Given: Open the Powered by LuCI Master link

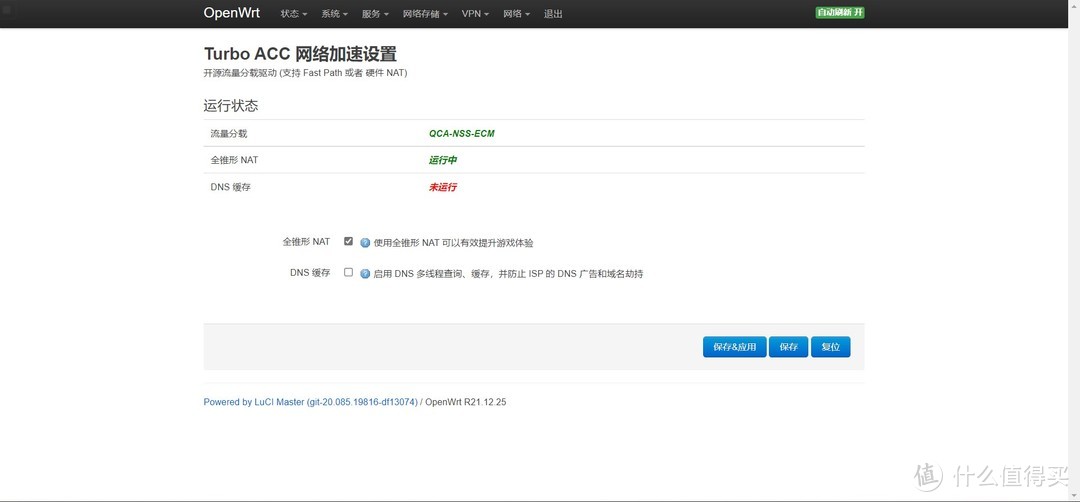Looking at the screenshot, I should [x=311, y=402].
